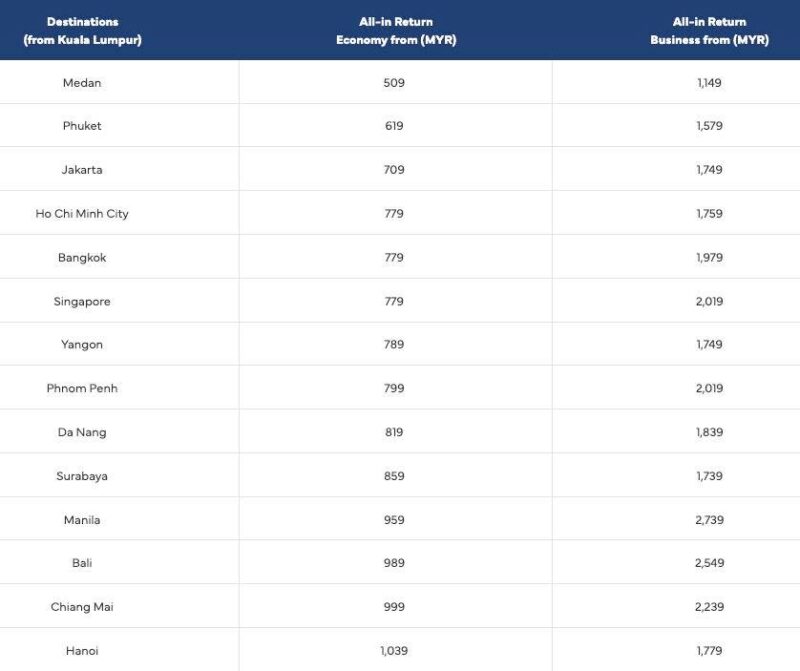This screenshot has width=800, height=671.
Task: Click Ho Chi Minh City destination
Action: coord(82,213)
